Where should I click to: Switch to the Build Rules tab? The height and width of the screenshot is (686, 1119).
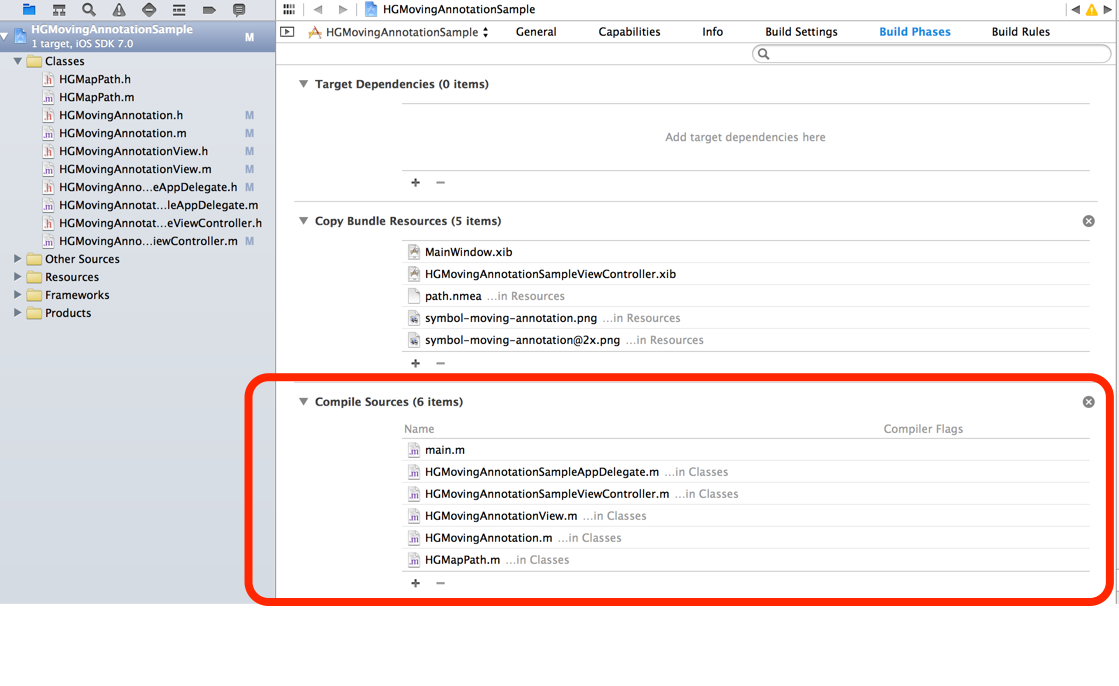(1021, 32)
